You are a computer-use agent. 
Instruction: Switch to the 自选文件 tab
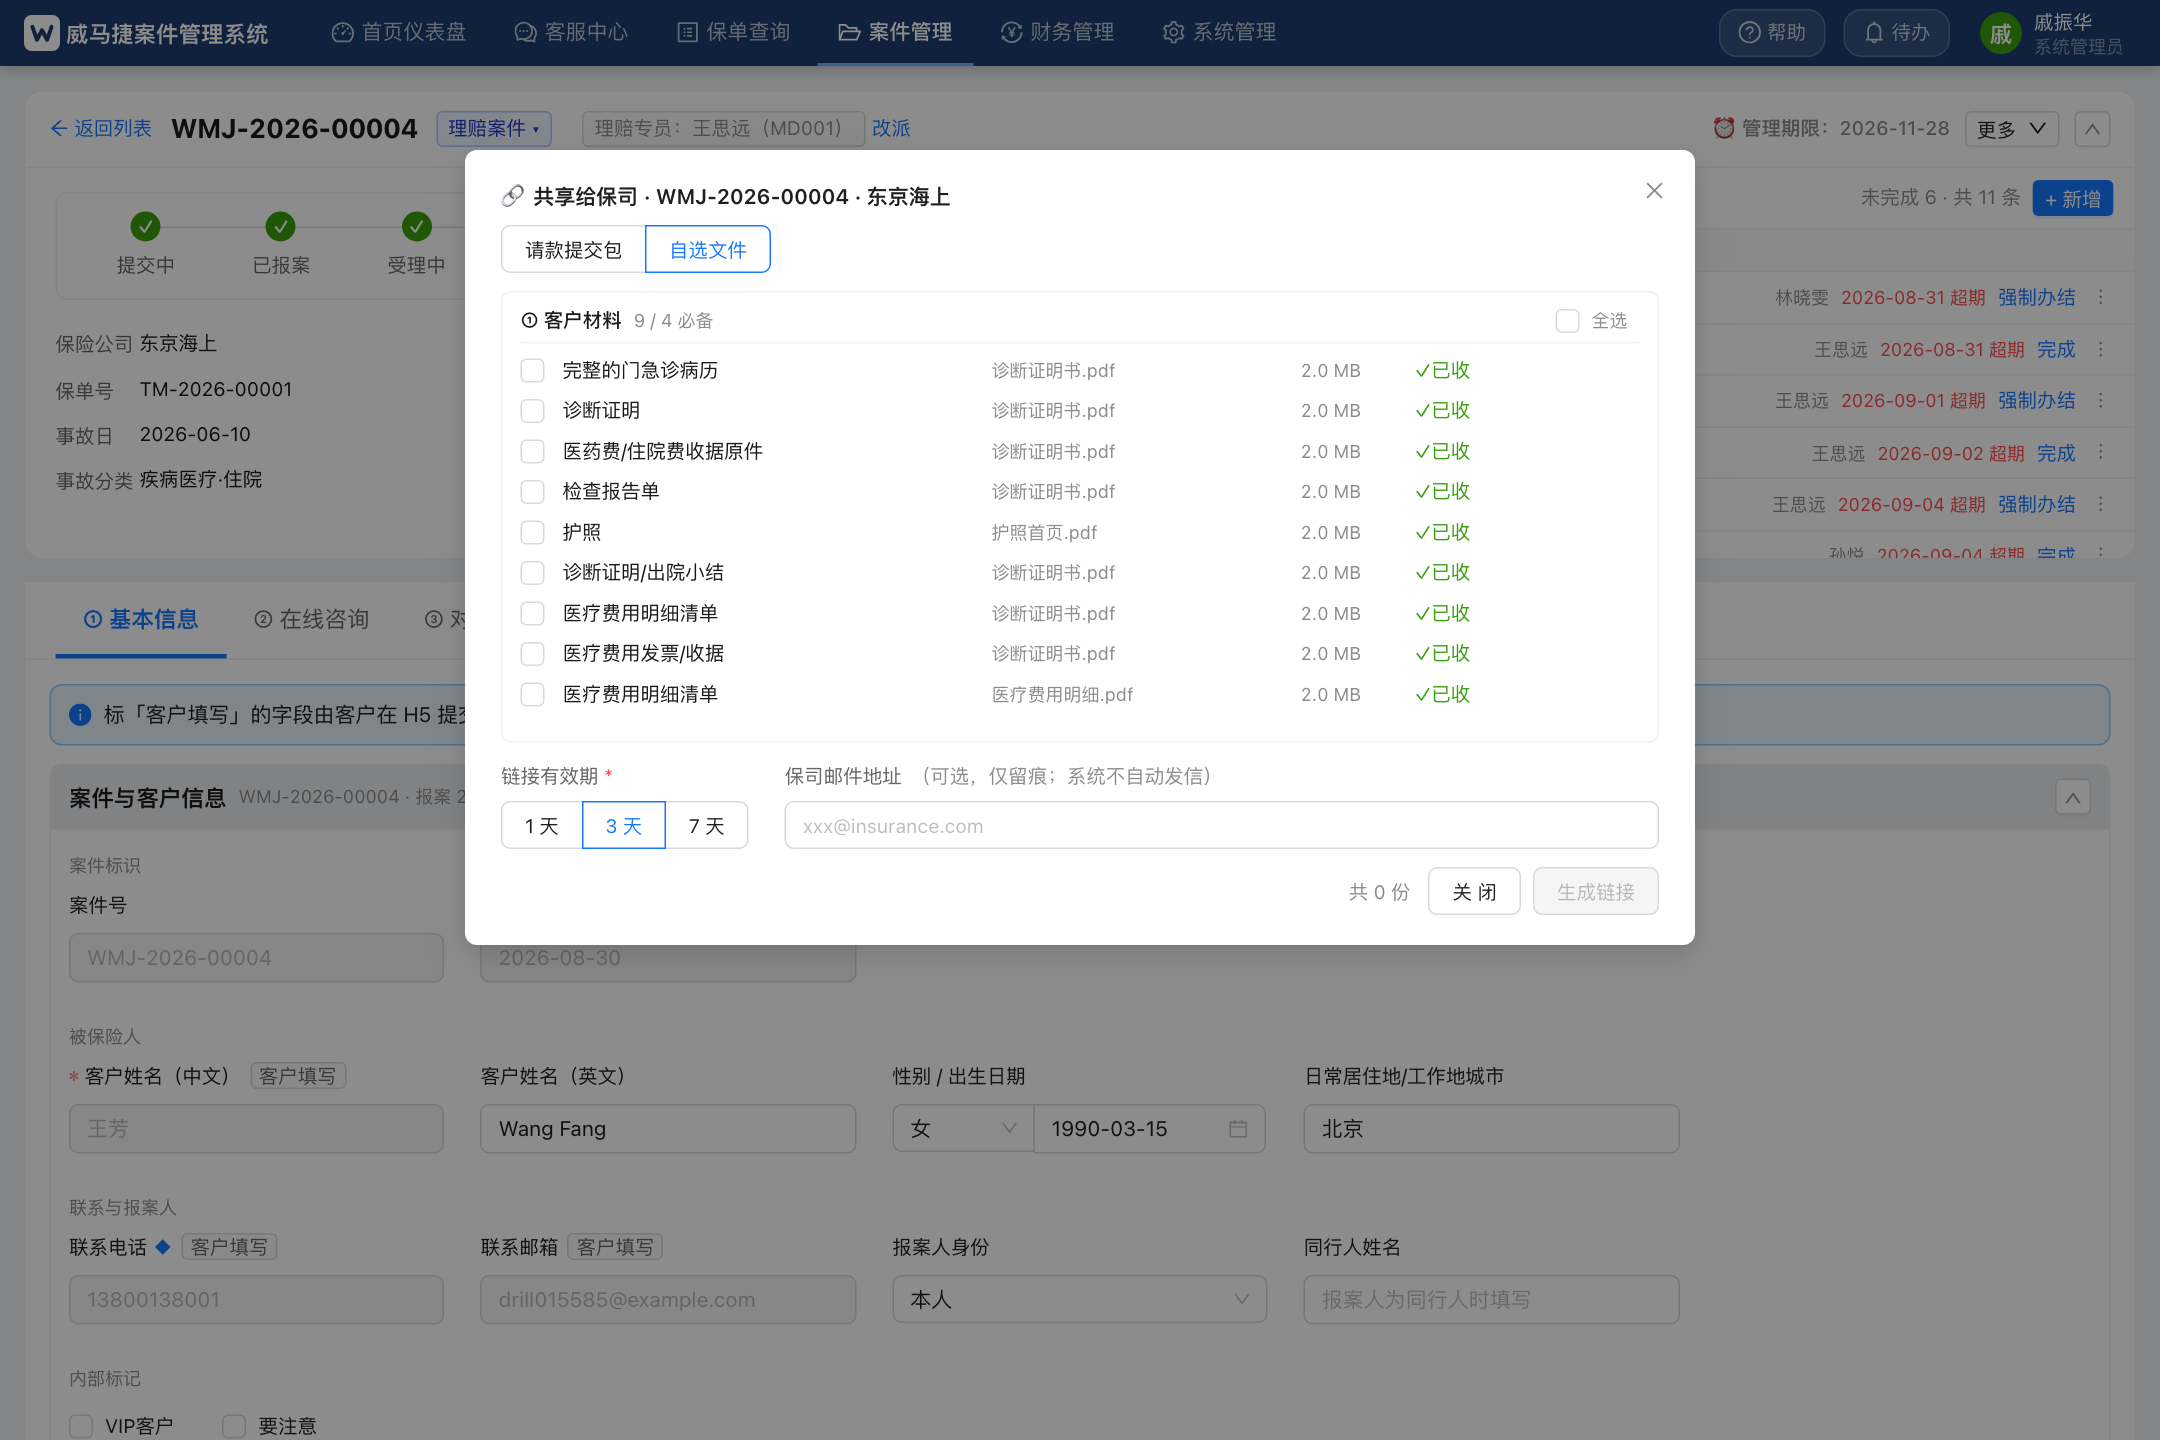click(x=708, y=249)
